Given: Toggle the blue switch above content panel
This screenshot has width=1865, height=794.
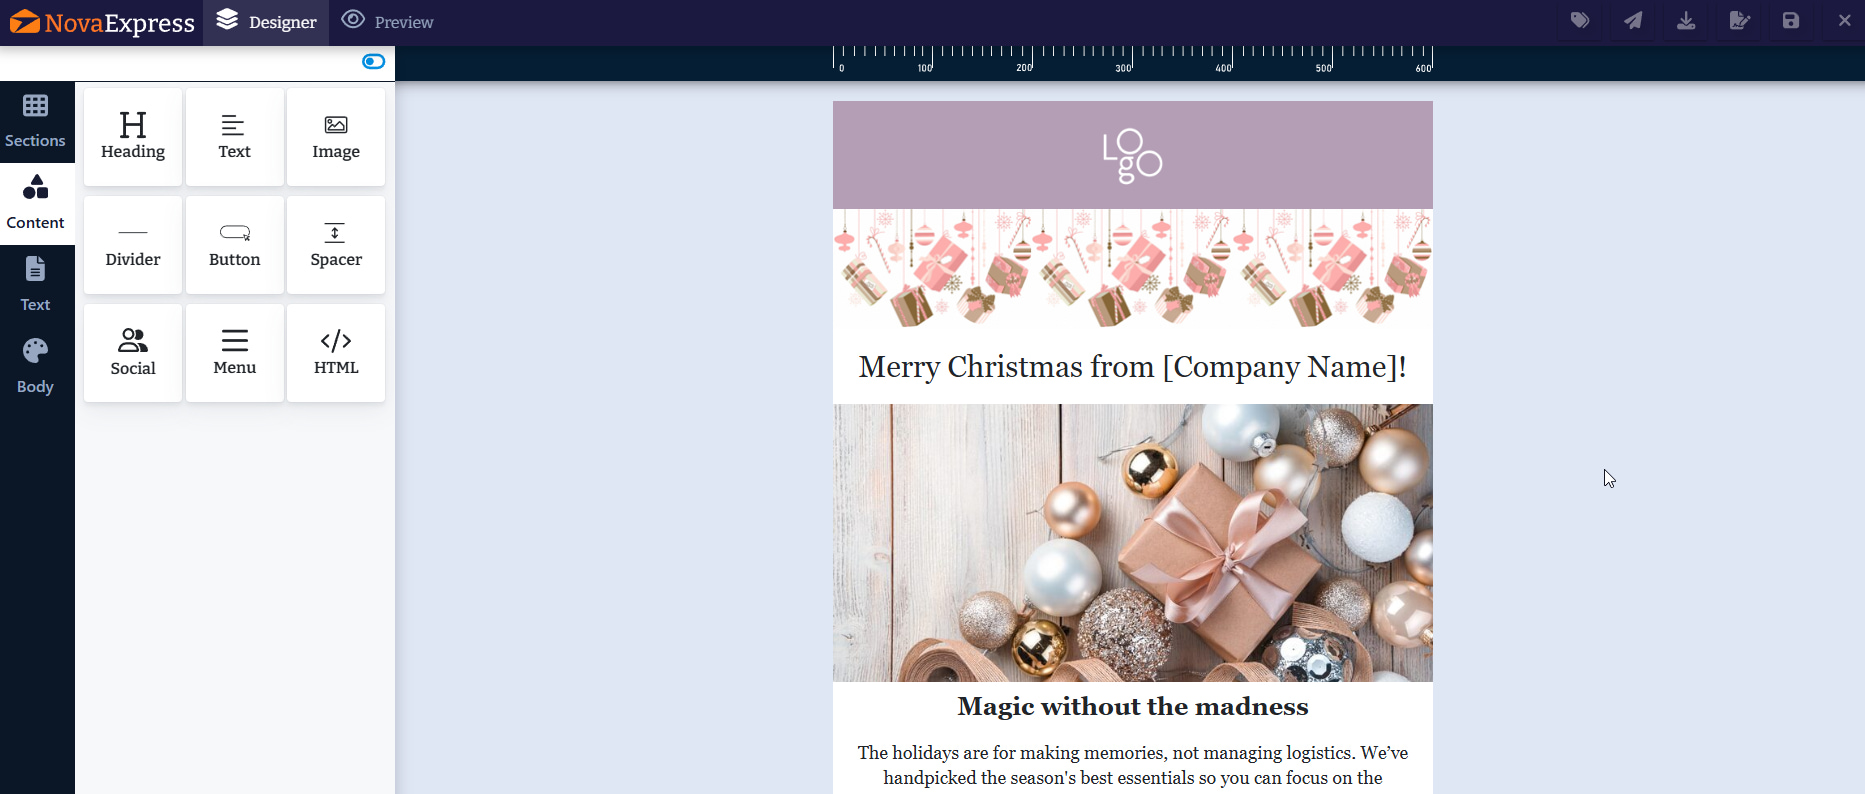Looking at the screenshot, I should point(373,62).
